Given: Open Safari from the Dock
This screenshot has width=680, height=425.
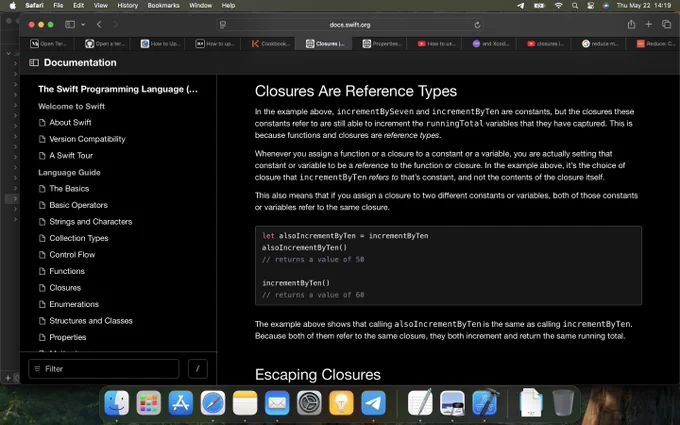Looking at the screenshot, I should point(213,403).
